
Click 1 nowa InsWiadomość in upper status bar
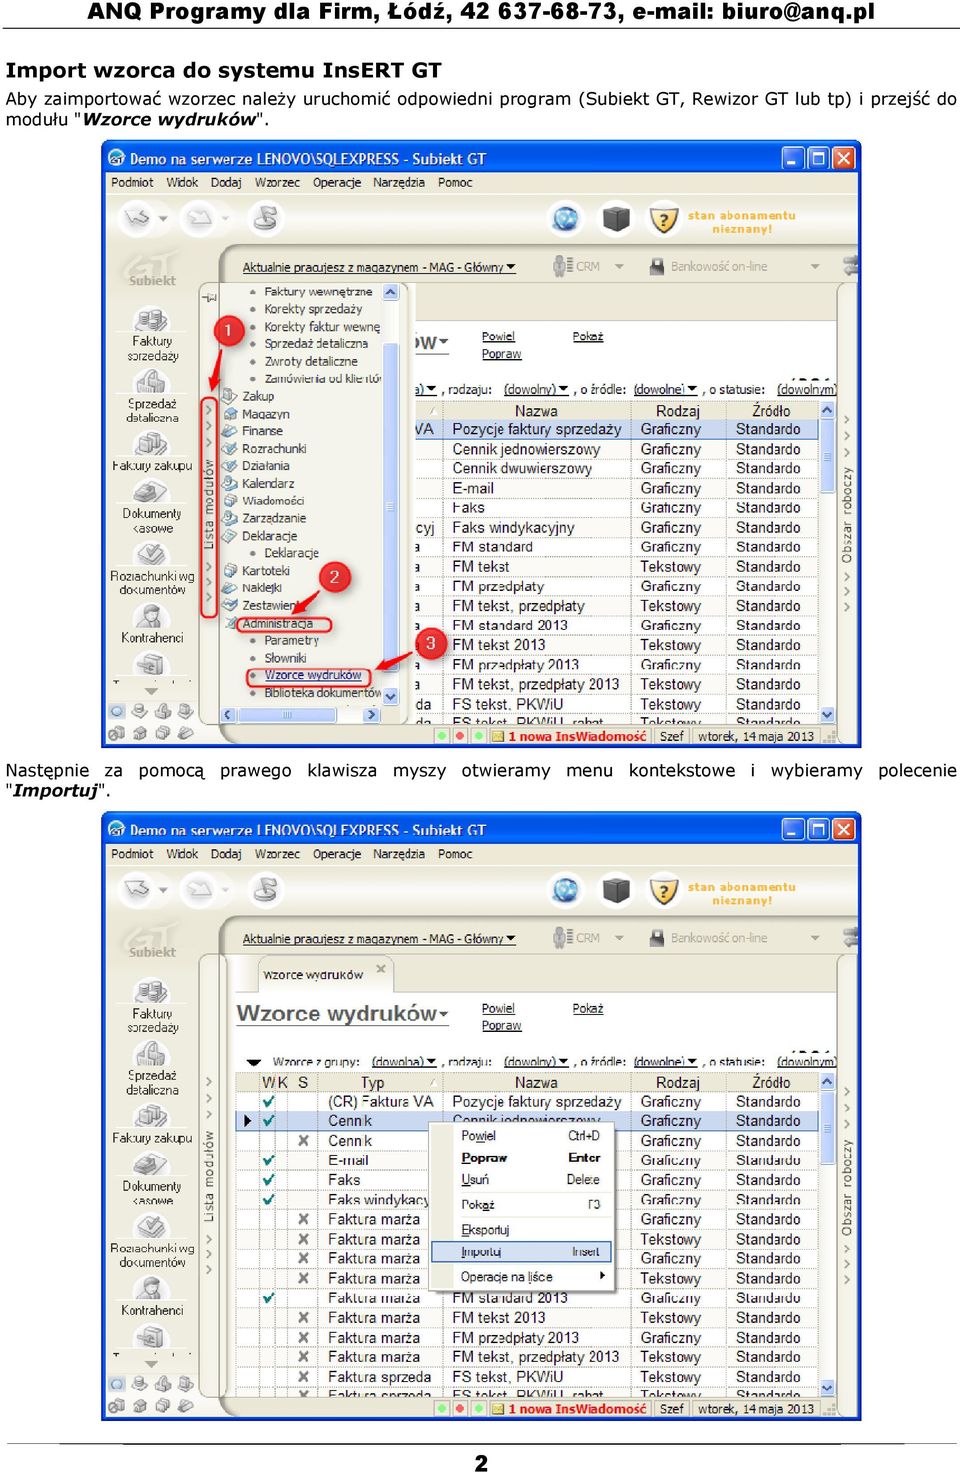pos(577,736)
